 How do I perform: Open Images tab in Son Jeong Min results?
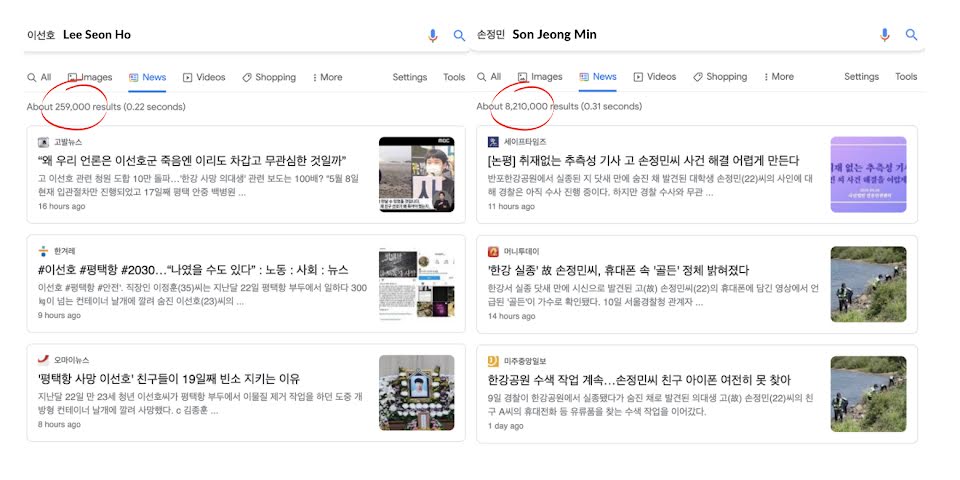coord(540,77)
